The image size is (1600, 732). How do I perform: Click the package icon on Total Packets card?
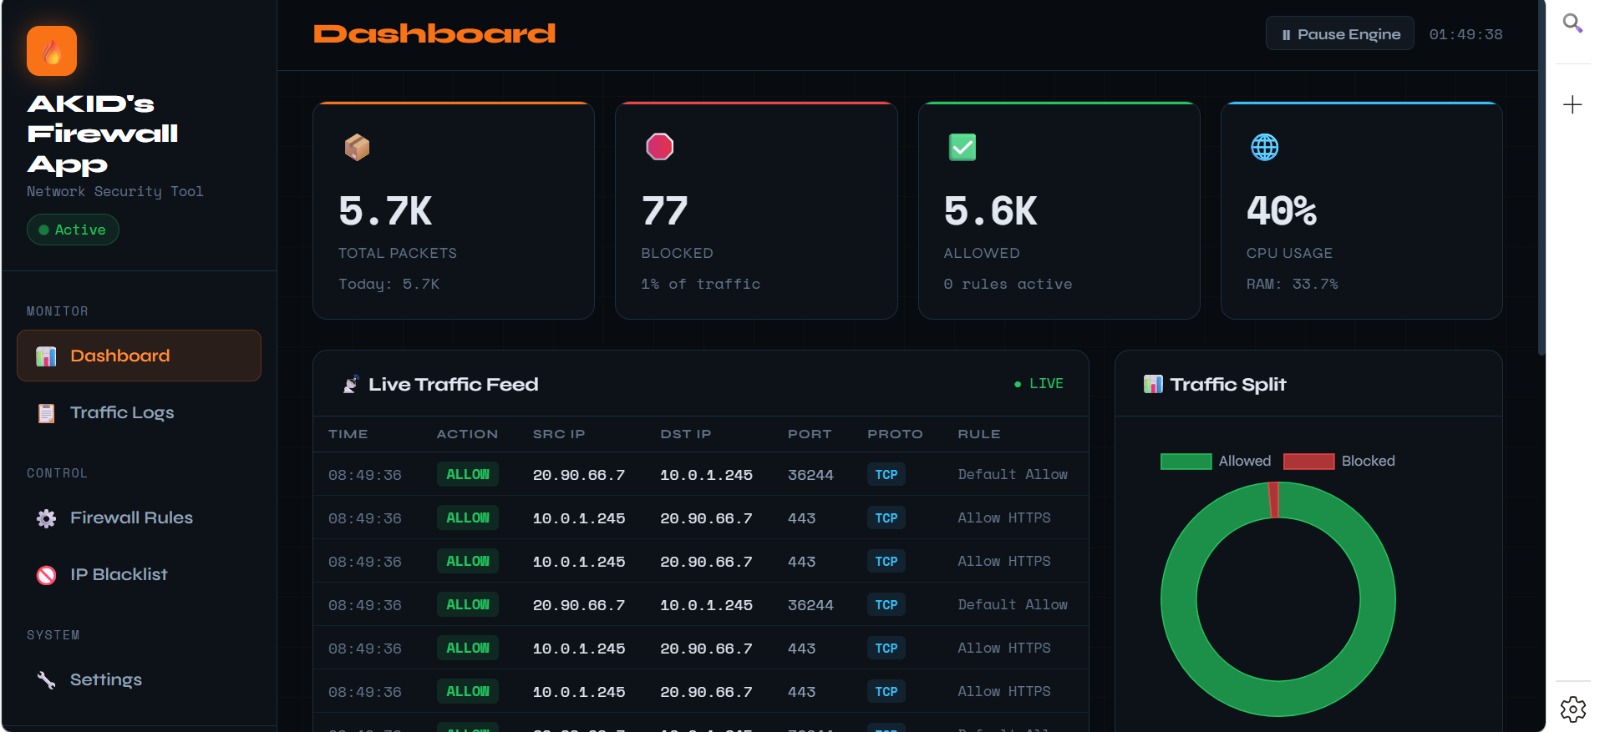tap(357, 148)
